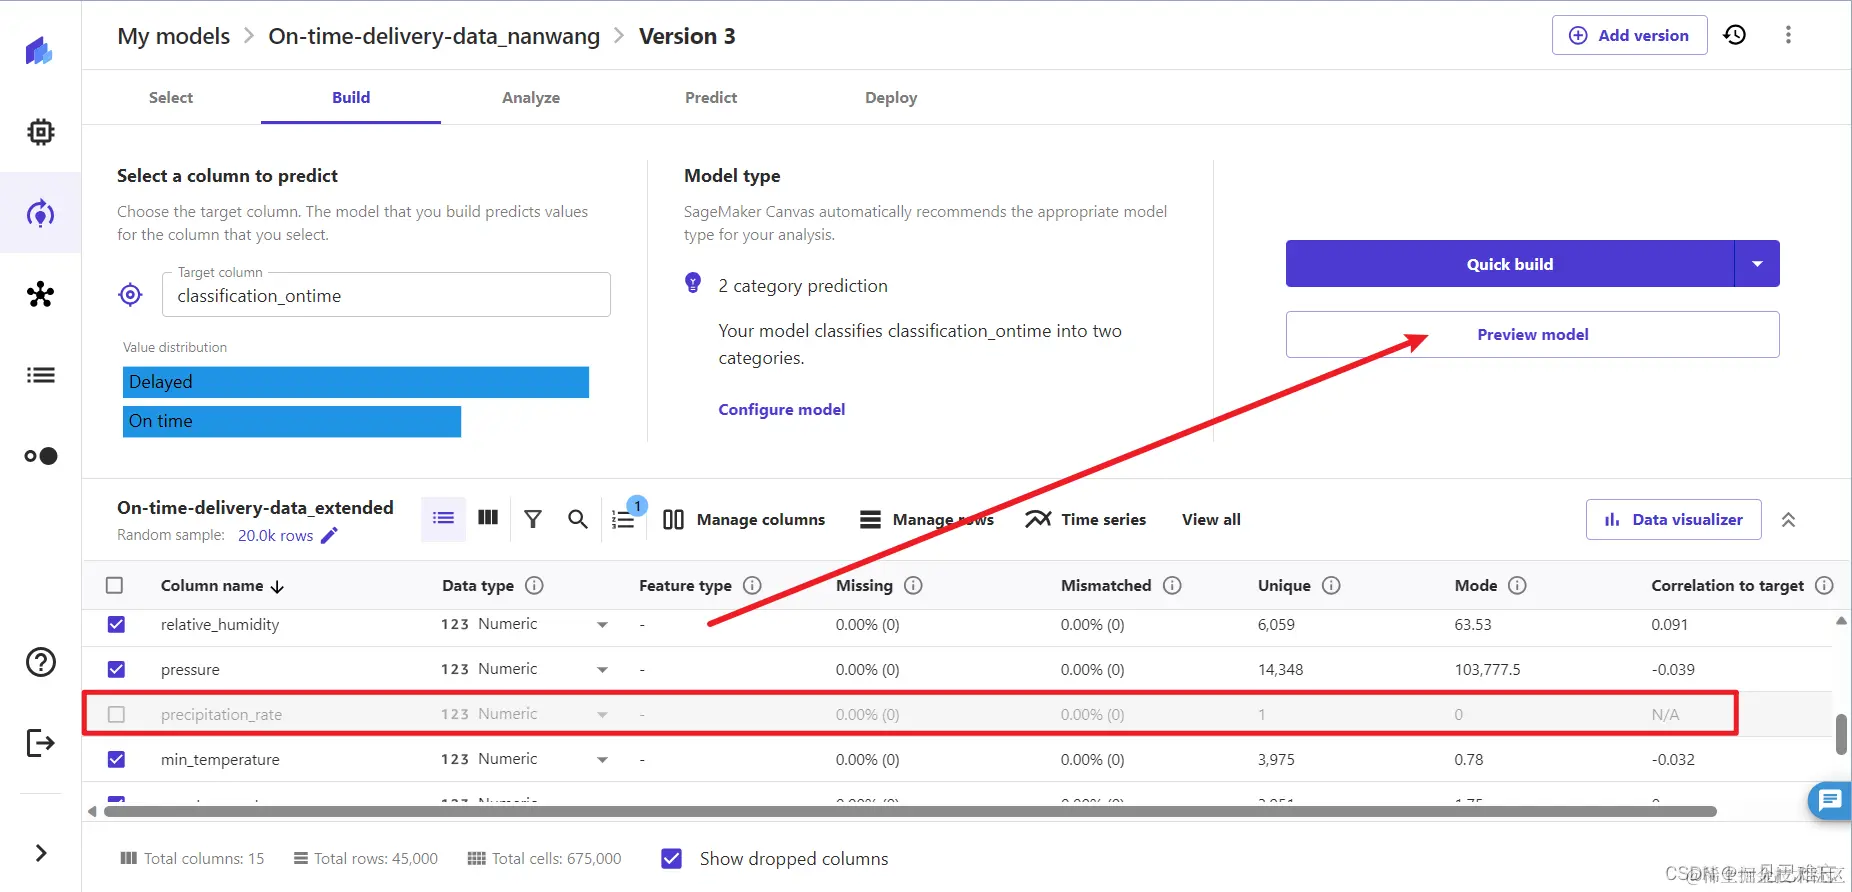
Task: Click the toggle-shaped circles icon in the sidebar
Action: [40, 456]
